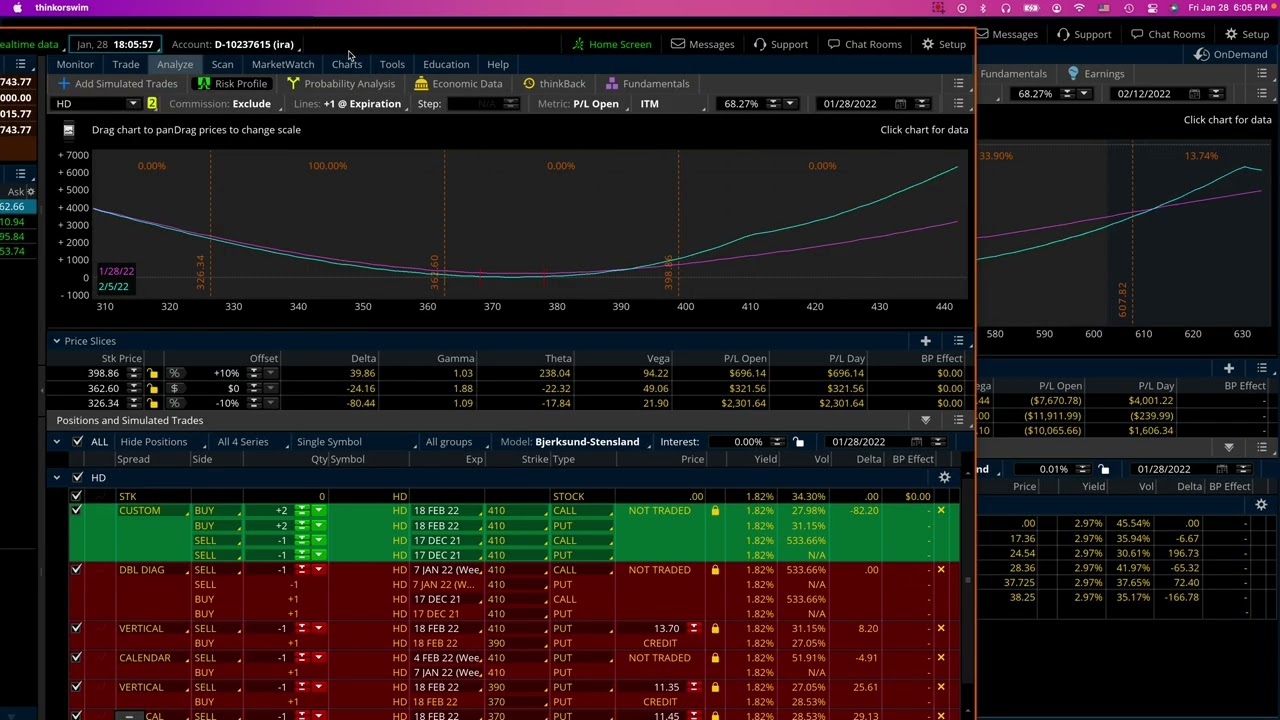
Task: Open the ITM dropdown
Action: (672, 104)
